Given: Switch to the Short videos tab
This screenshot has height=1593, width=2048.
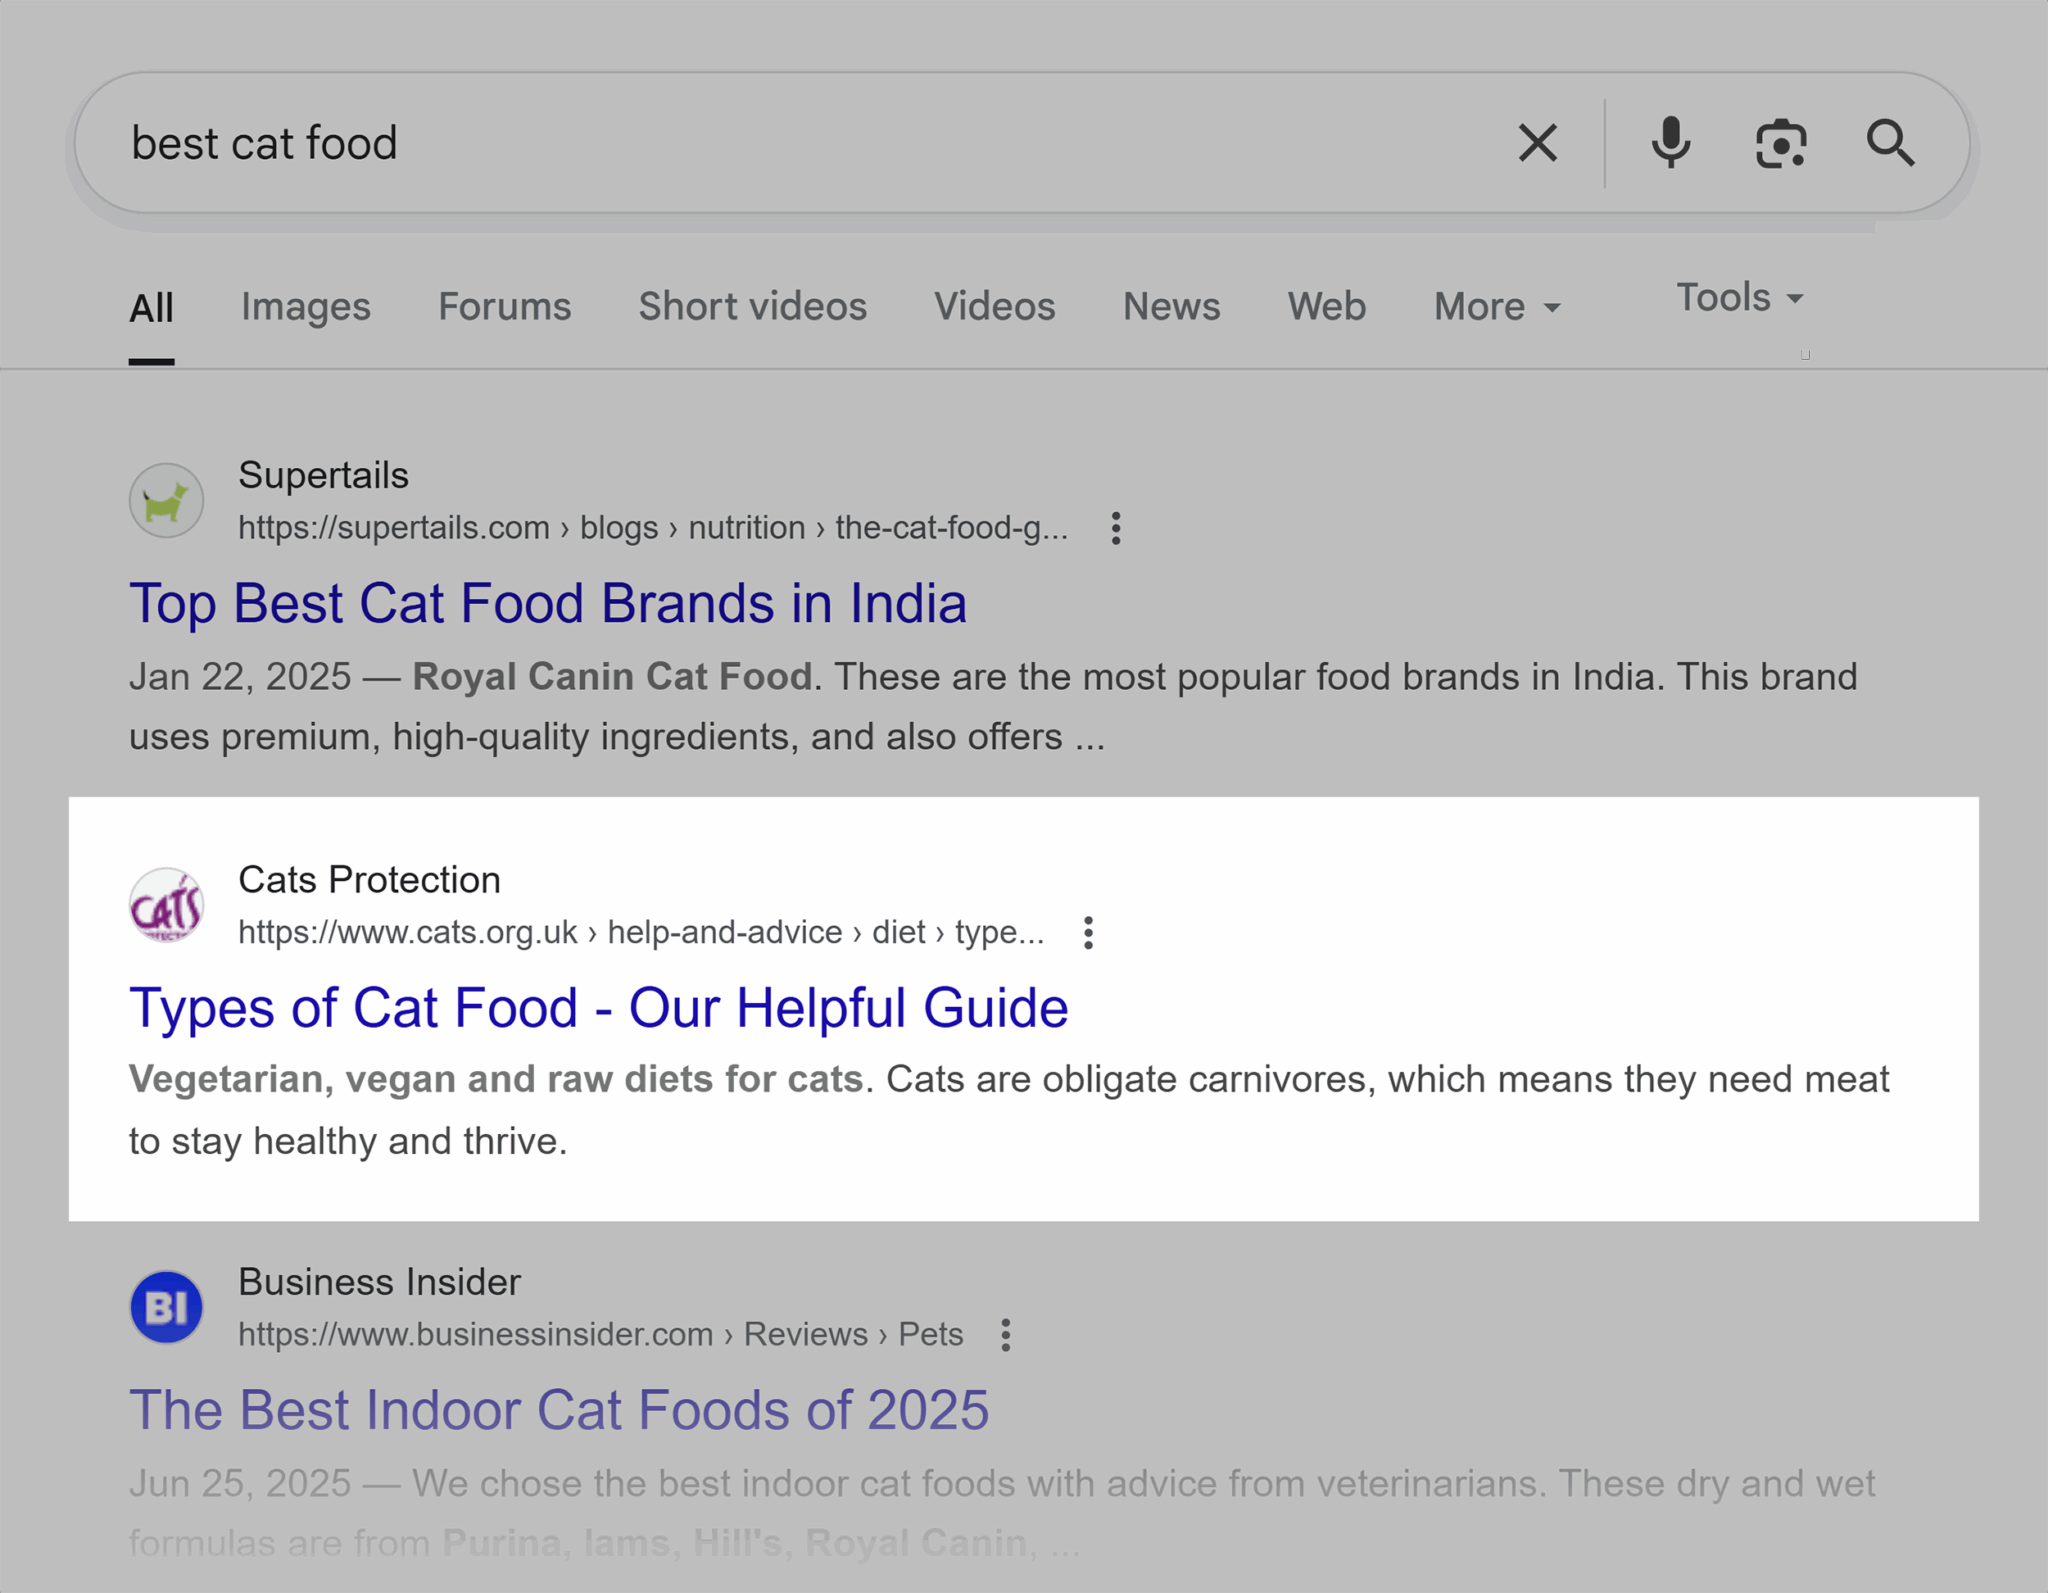Looking at the screenshot, I should pos(752,306).
